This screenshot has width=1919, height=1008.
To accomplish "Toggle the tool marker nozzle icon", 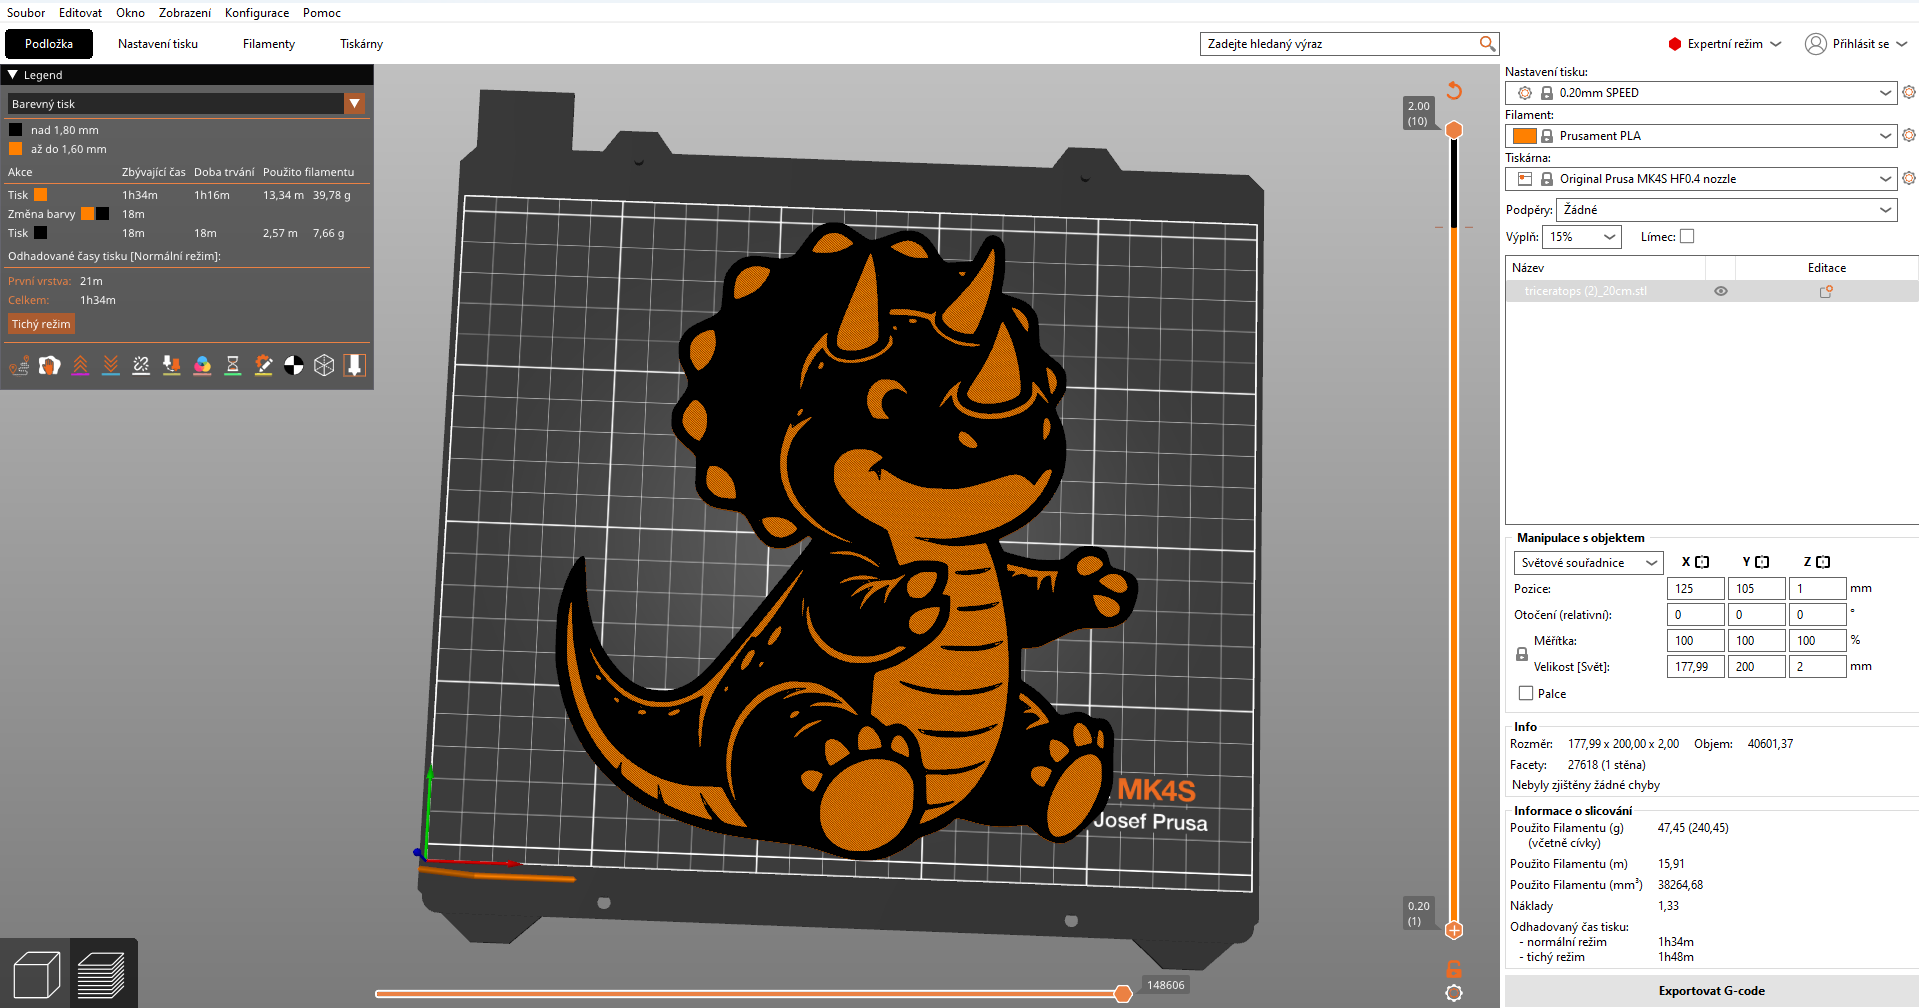I will tap(354, 366).
